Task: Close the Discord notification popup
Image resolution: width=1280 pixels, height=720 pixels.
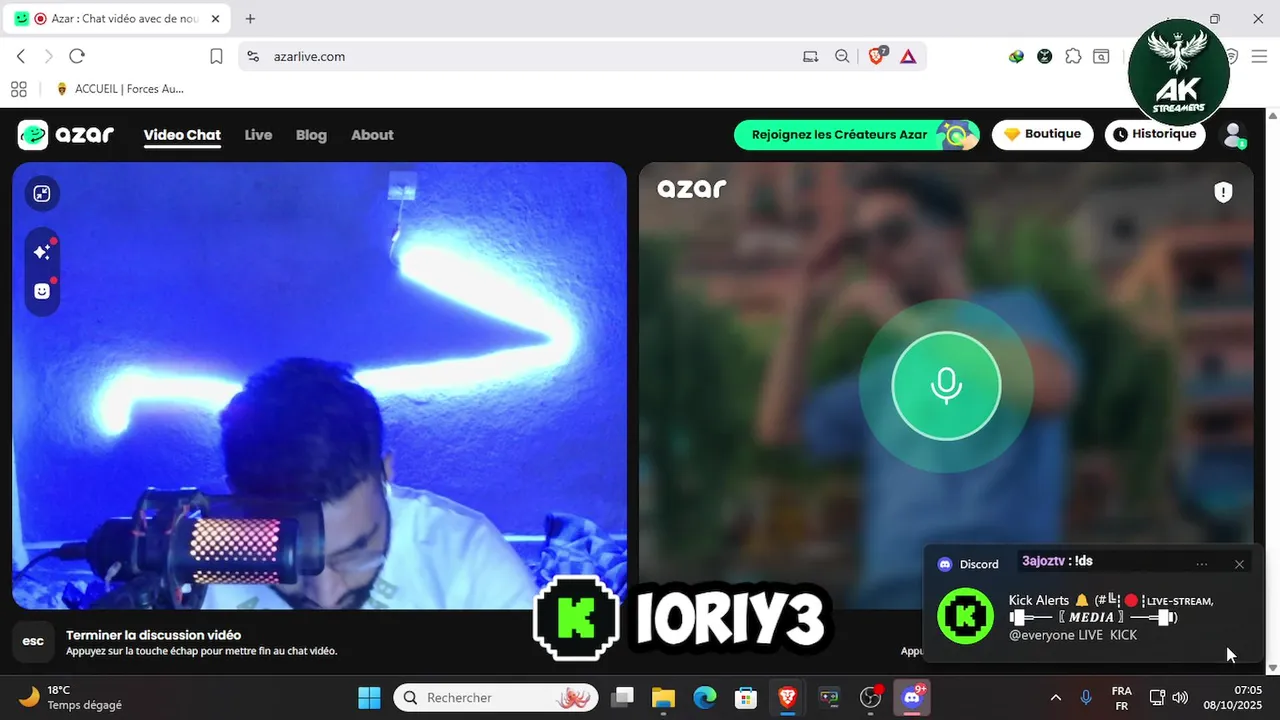Action: 1239,564
